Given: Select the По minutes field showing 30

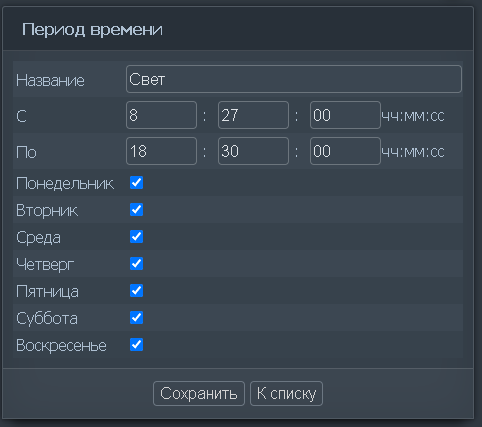Looking at the screenshot, I should [x=253, y=151].
